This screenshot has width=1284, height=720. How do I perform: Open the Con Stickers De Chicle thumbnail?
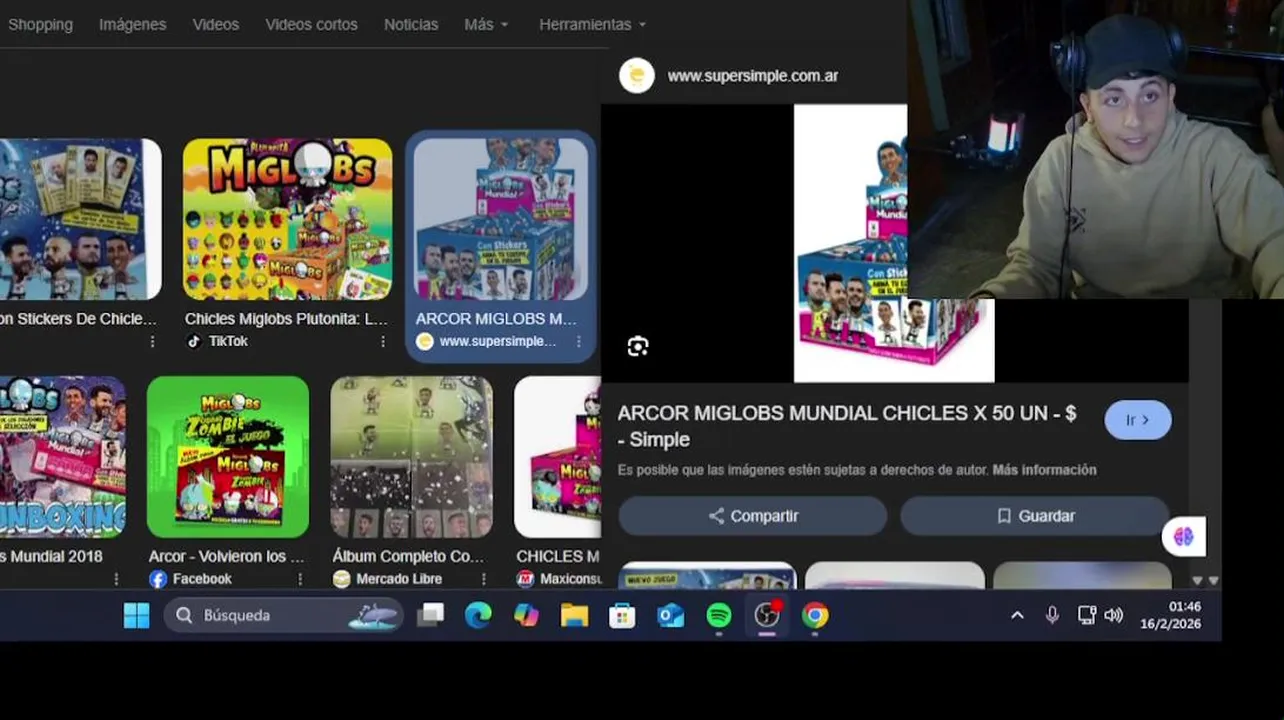80,219
